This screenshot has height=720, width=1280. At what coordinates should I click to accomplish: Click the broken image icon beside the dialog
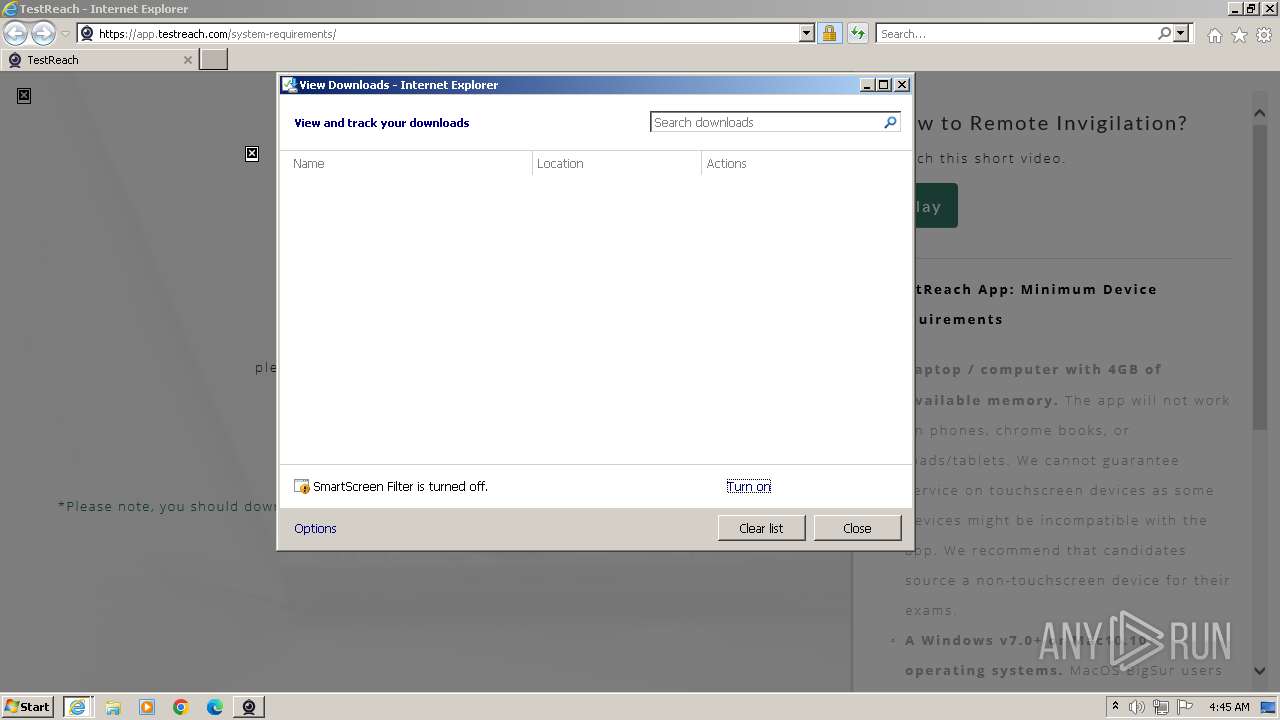coord(252,153)
